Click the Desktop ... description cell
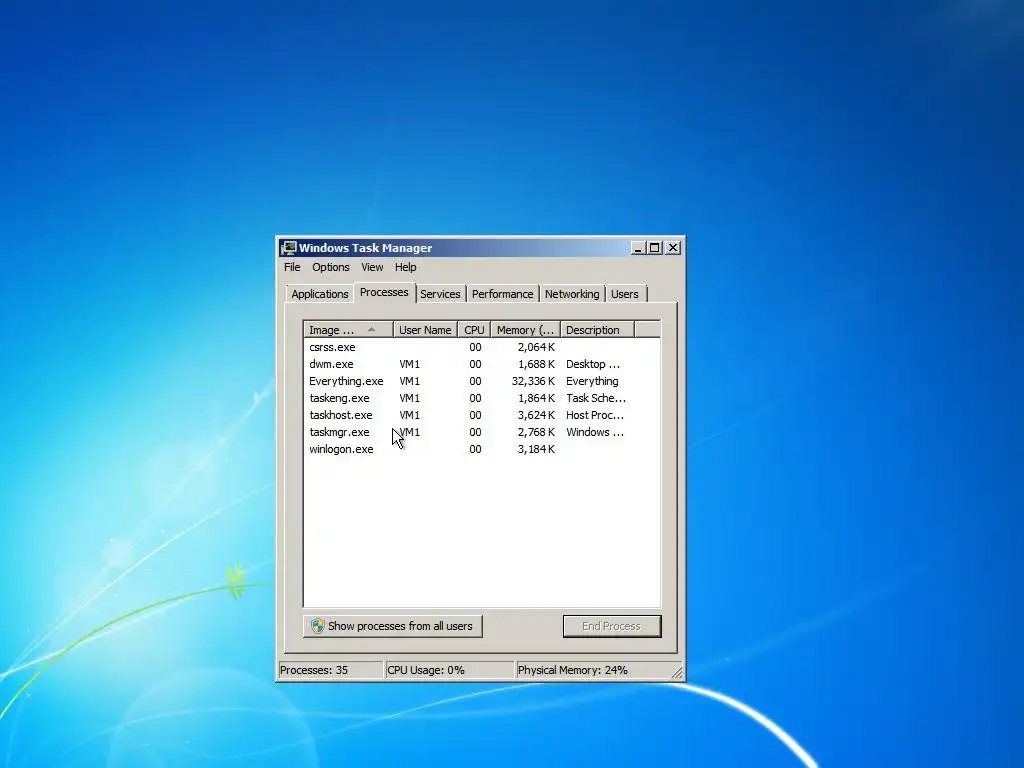This screenshot has width=1024, height=768. click(x=593, y=364)
